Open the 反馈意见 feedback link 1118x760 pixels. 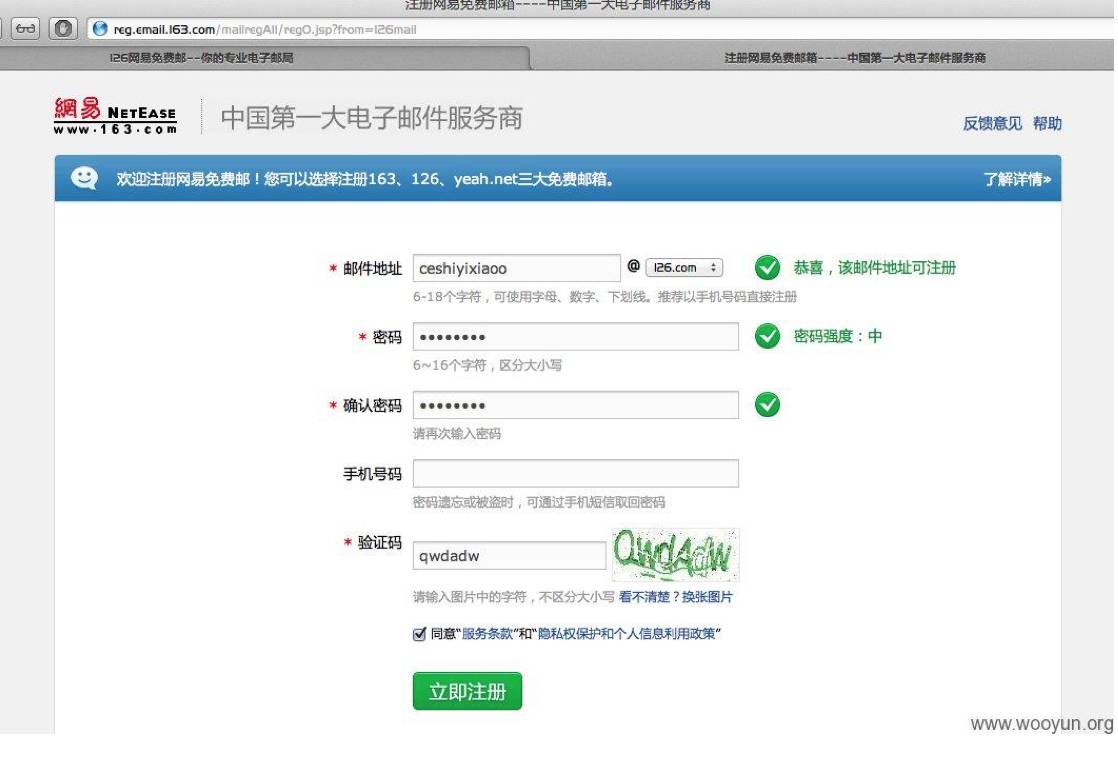pyautogui.click(x=992, y=123)
